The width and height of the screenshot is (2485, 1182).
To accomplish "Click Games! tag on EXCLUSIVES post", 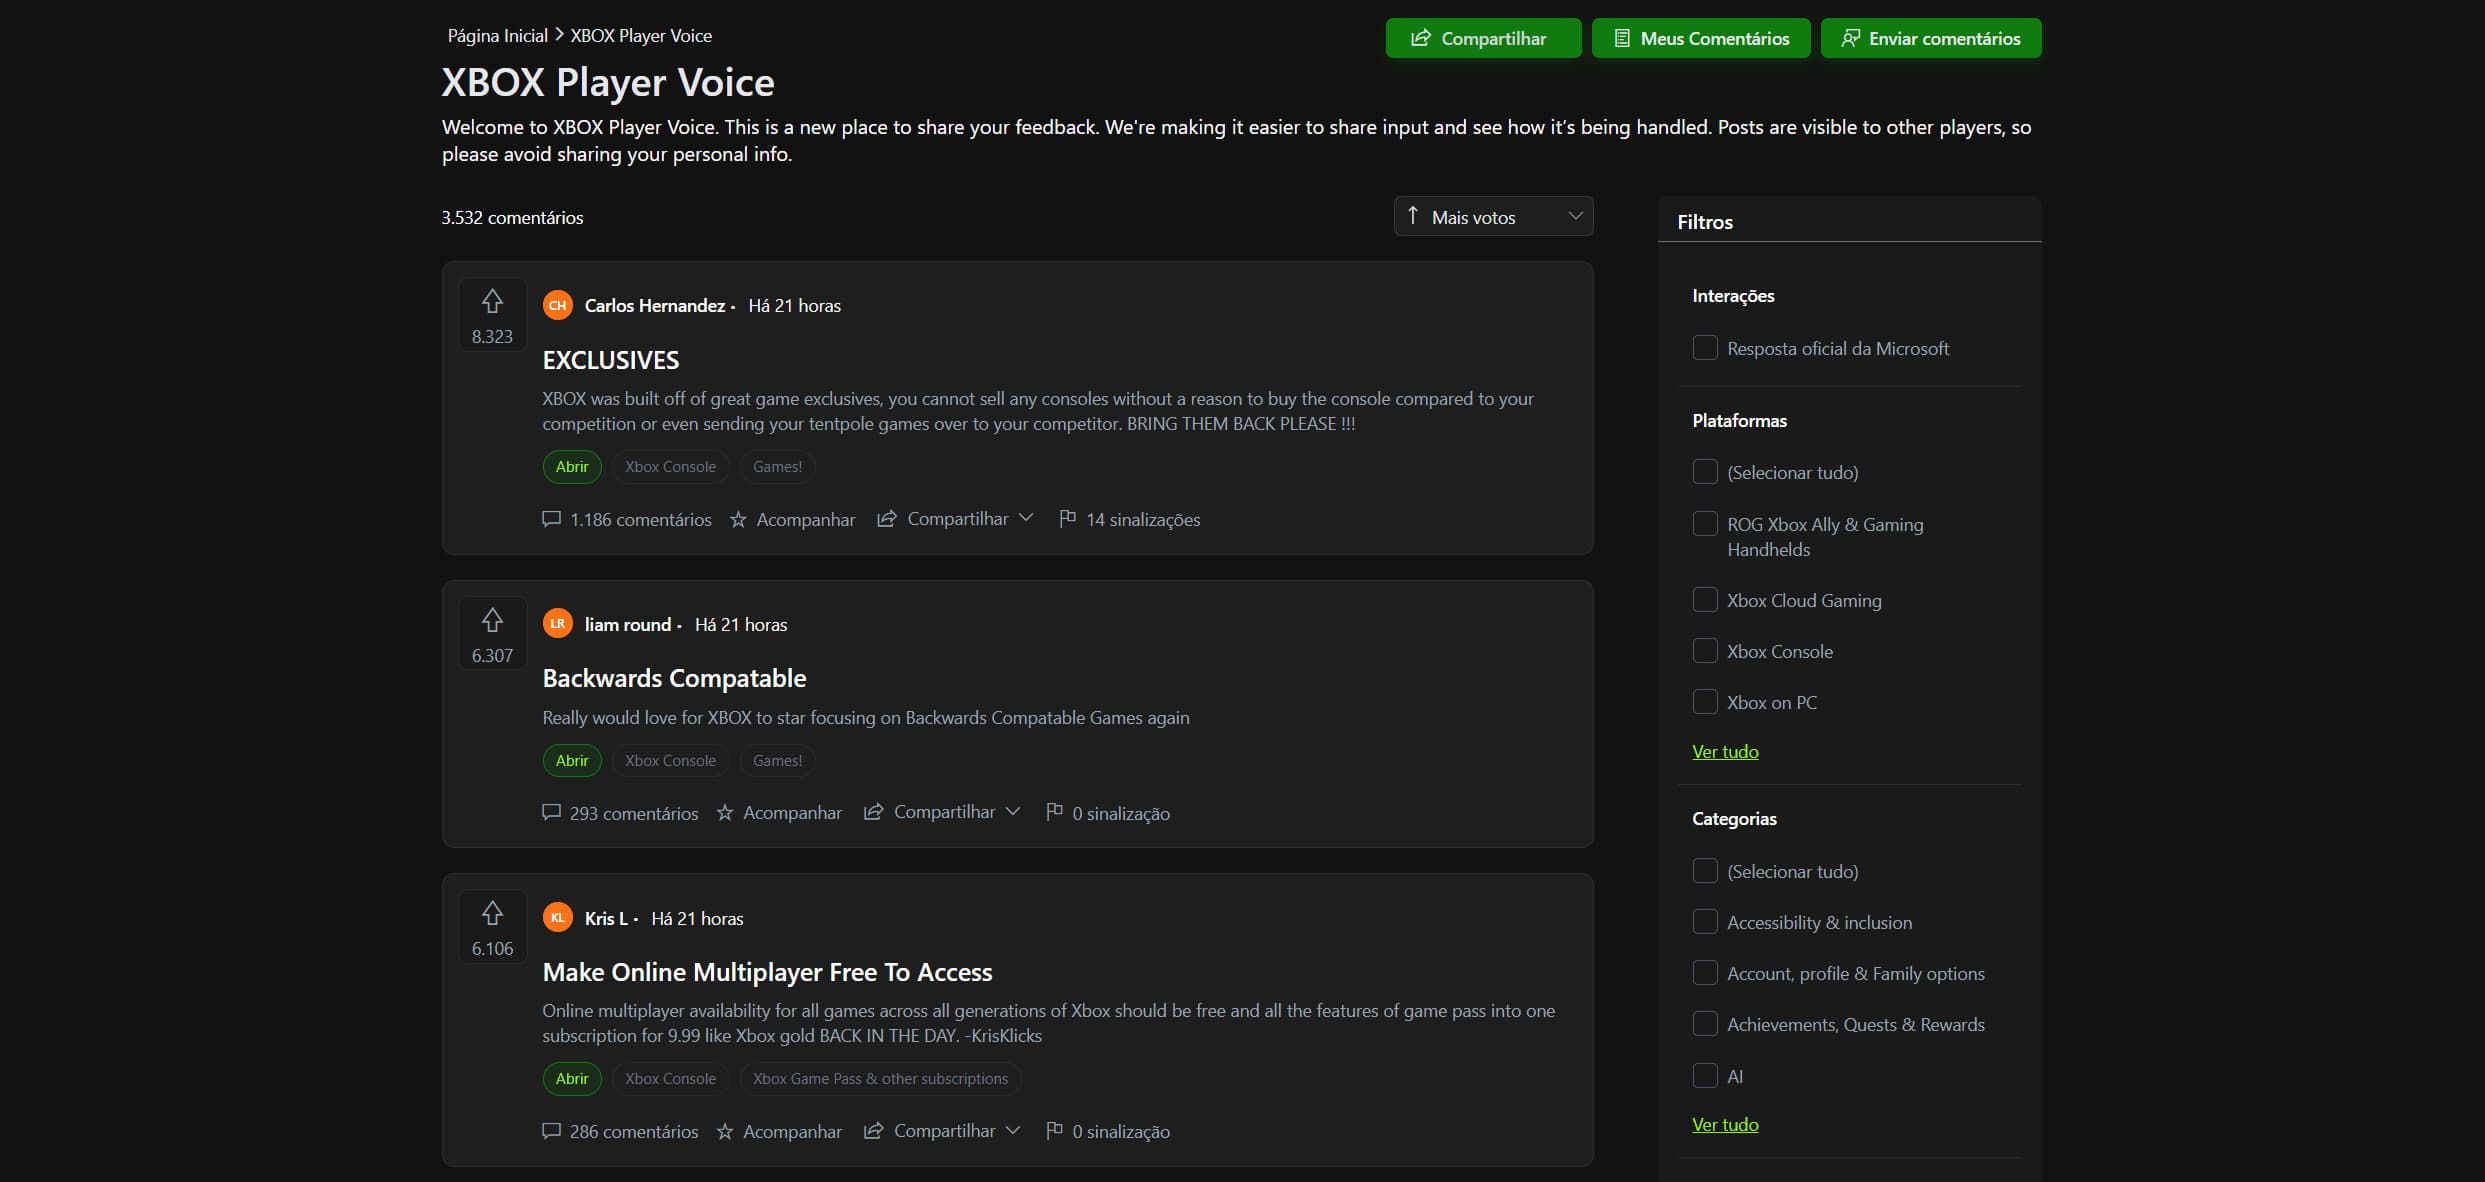I will [x=777, y=466].
